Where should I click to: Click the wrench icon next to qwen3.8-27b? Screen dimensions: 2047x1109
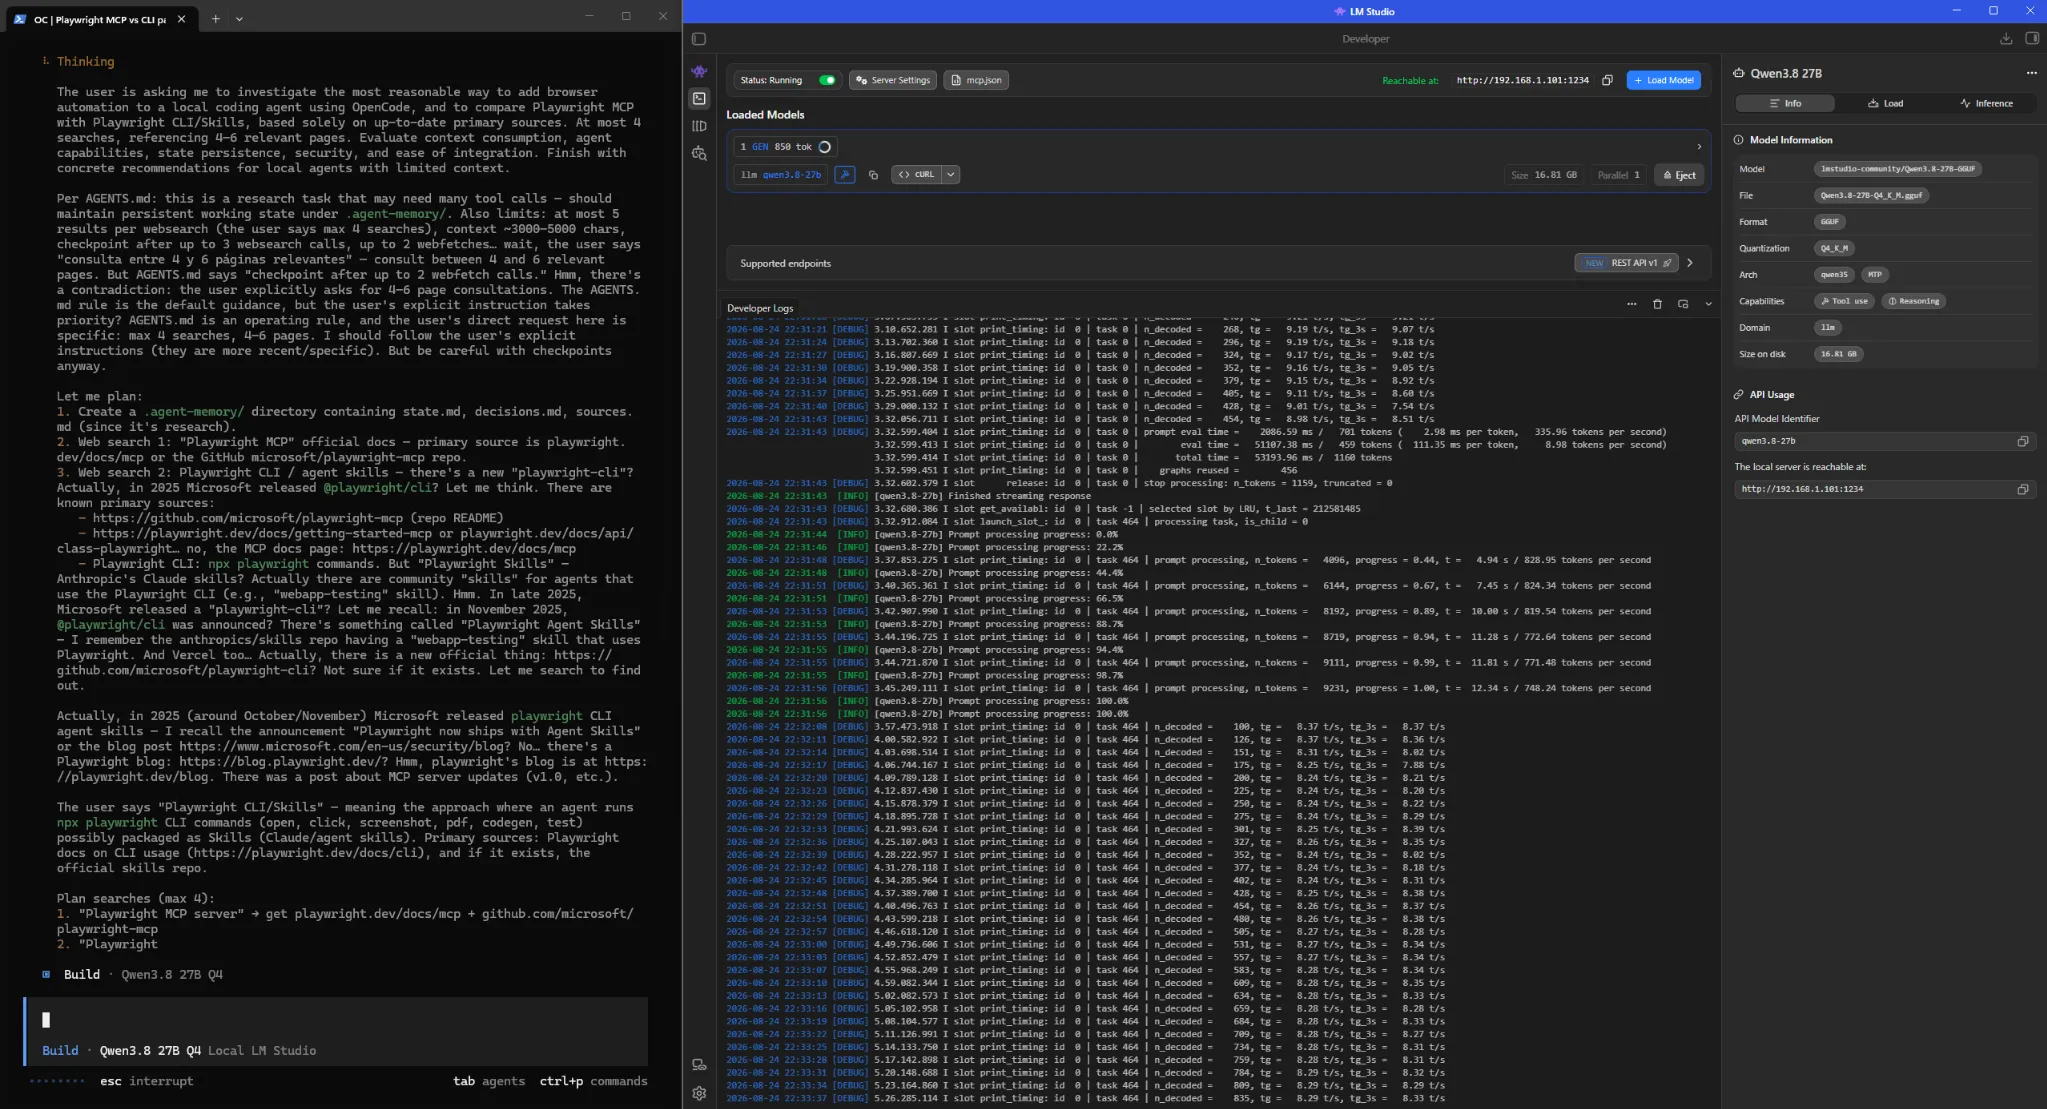[x=845, y=174]
